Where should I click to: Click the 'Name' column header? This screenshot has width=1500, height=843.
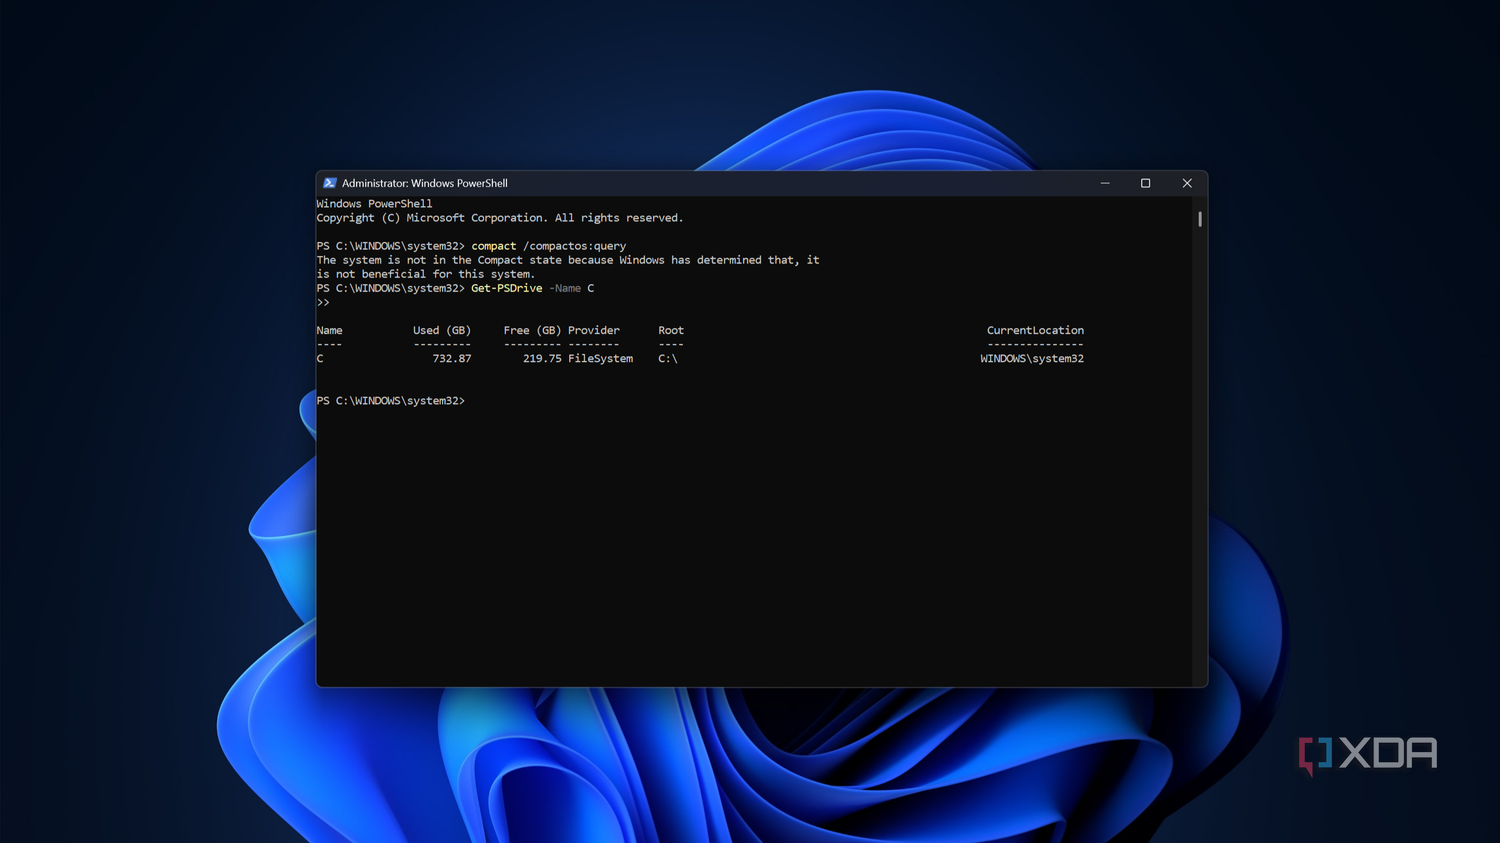(330, 330)
